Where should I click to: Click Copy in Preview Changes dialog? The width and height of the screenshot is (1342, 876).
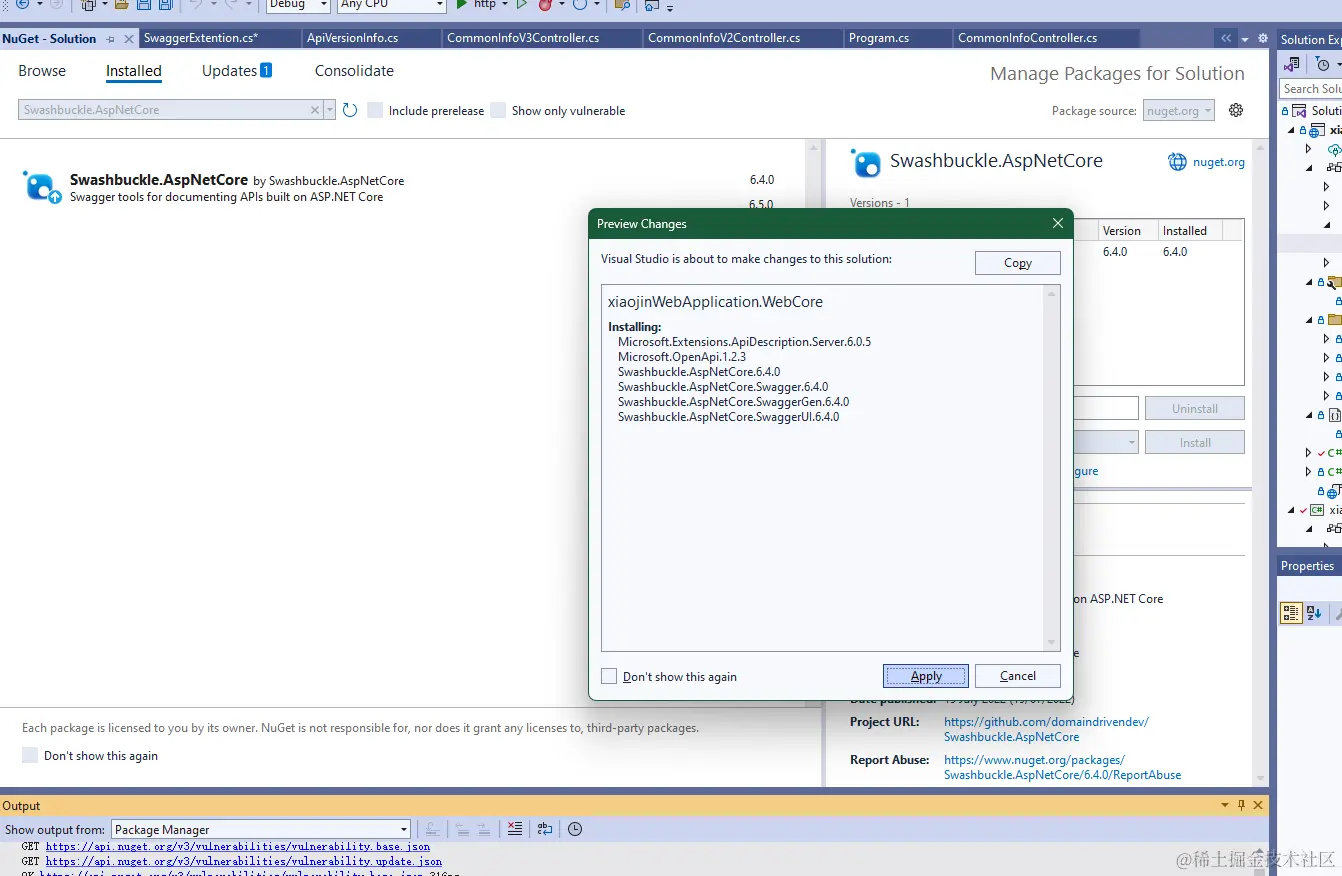(1018, 263)
